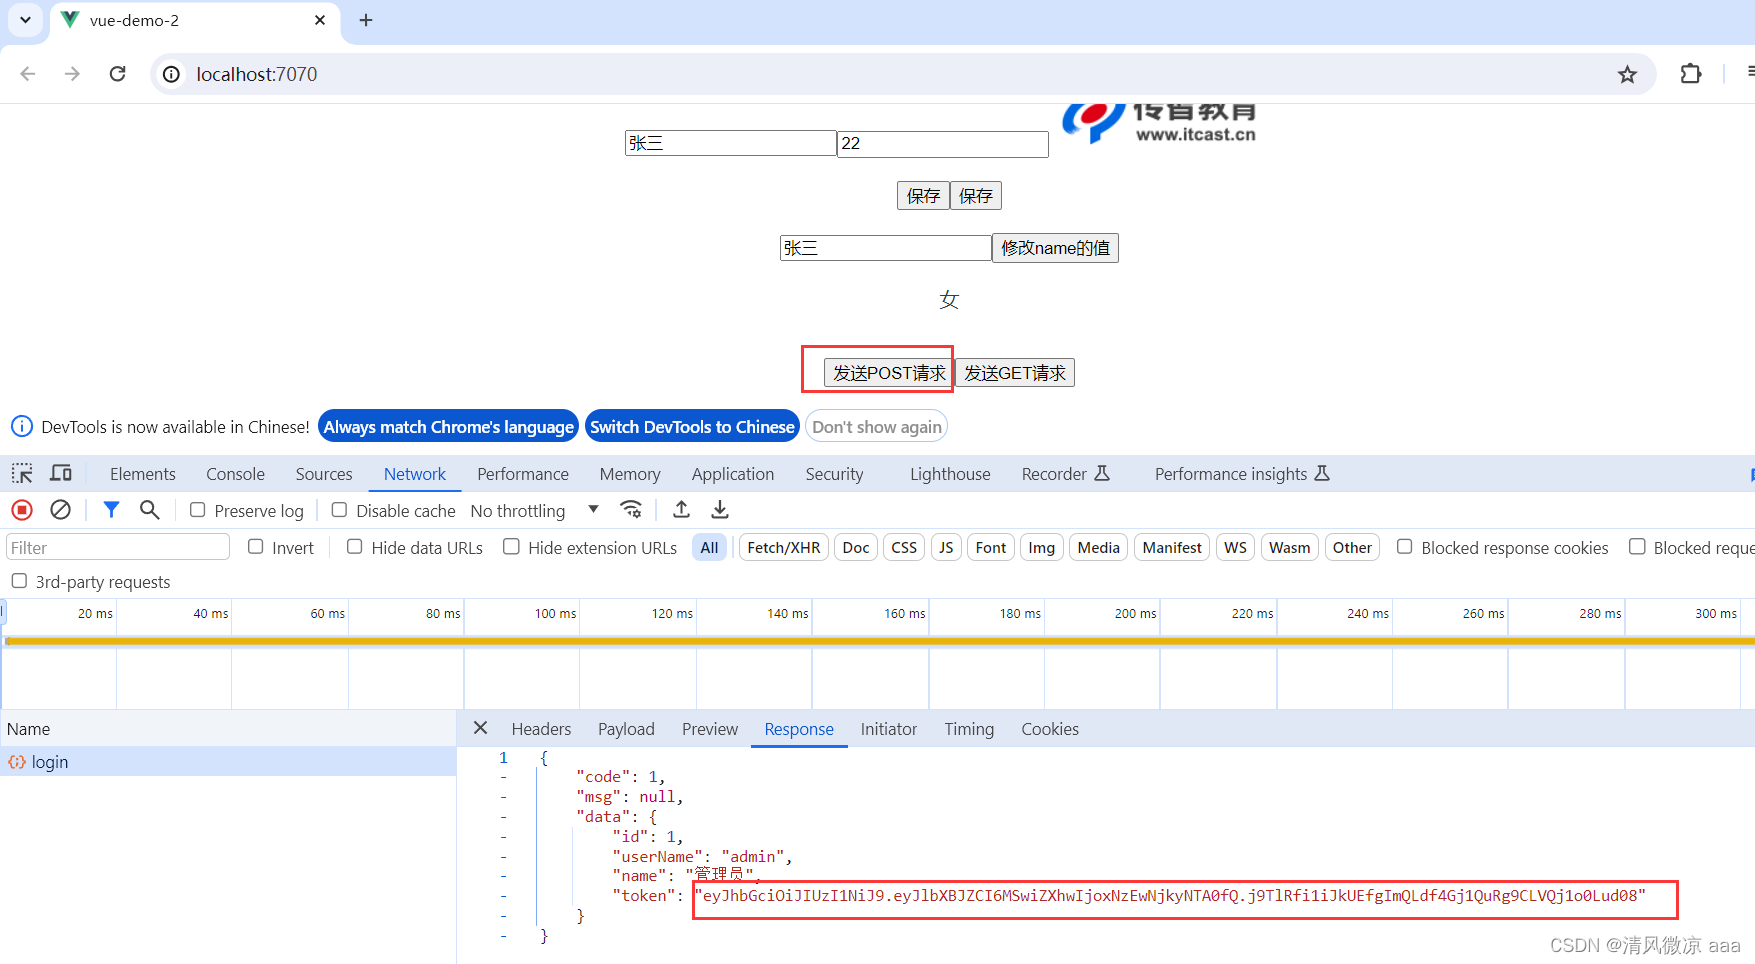The height and width of the screenshot is (964, 1755).
Task: Filter requests by WS type
Action: click(1235, 547)
